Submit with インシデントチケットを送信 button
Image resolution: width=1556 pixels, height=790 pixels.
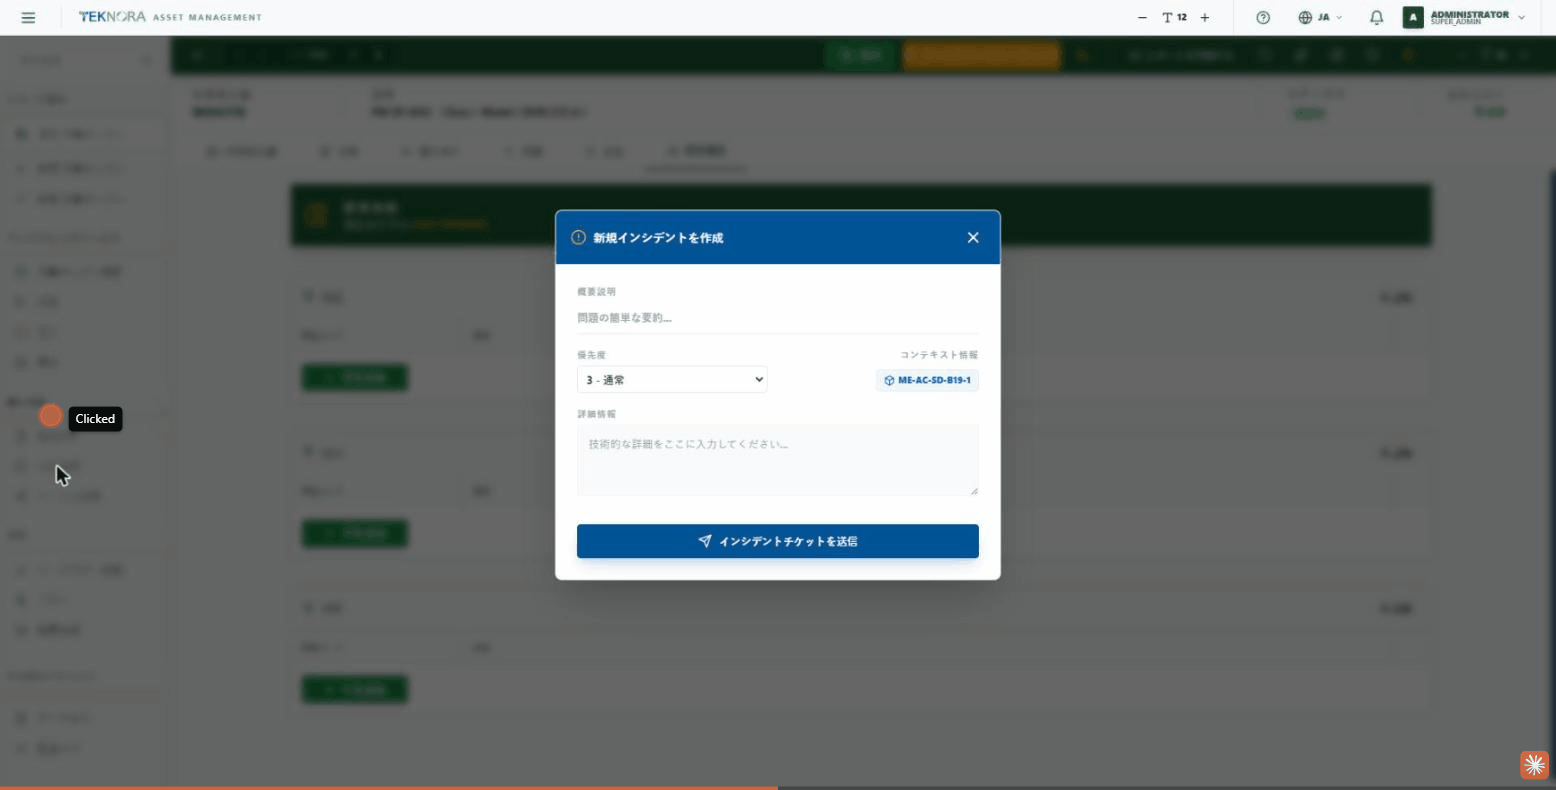pos(777,541)
